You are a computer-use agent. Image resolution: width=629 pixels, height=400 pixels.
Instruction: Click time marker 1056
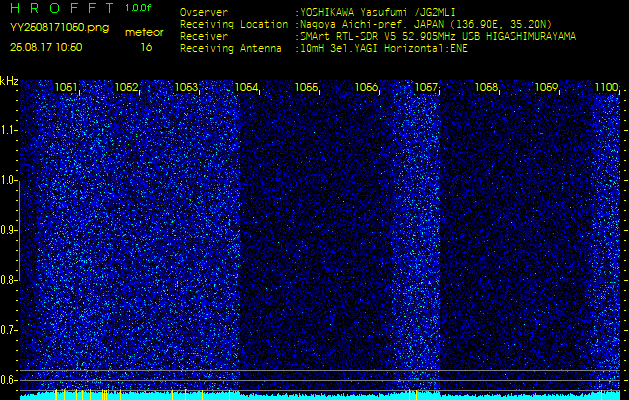[x=367, y=87]
